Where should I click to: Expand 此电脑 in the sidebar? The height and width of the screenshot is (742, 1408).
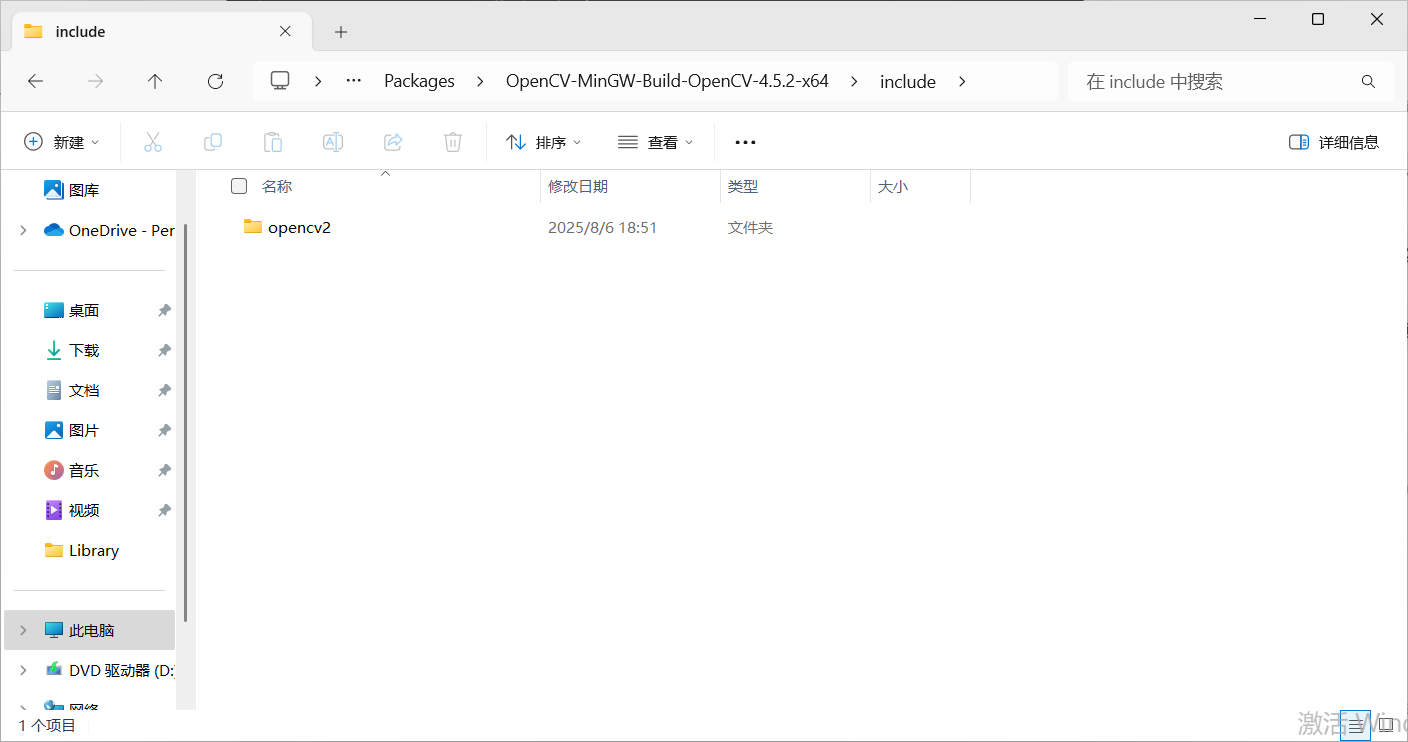[22, 630]
